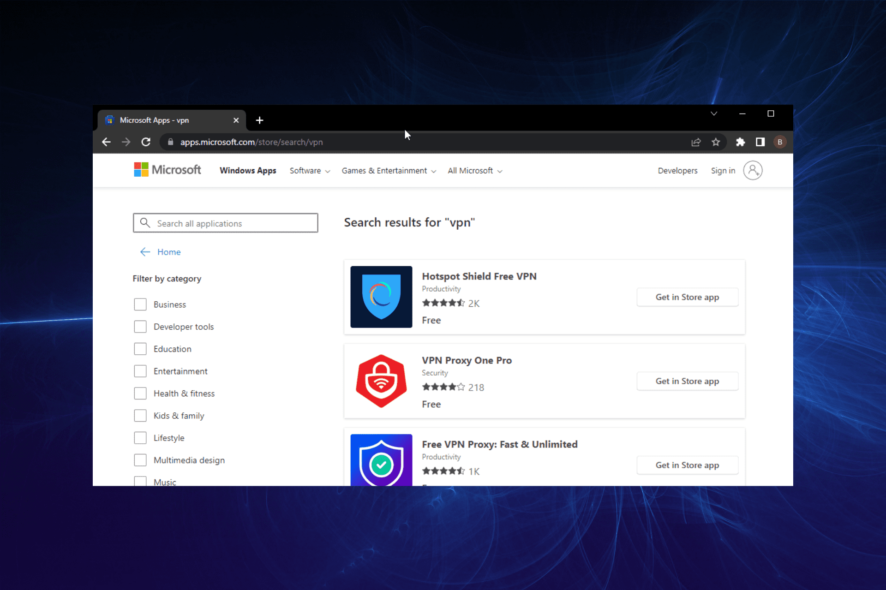This screenshot has height=590, width=886.
Task: Minimize the browser window
Action: pyautogui.click(x=742, y=114)
